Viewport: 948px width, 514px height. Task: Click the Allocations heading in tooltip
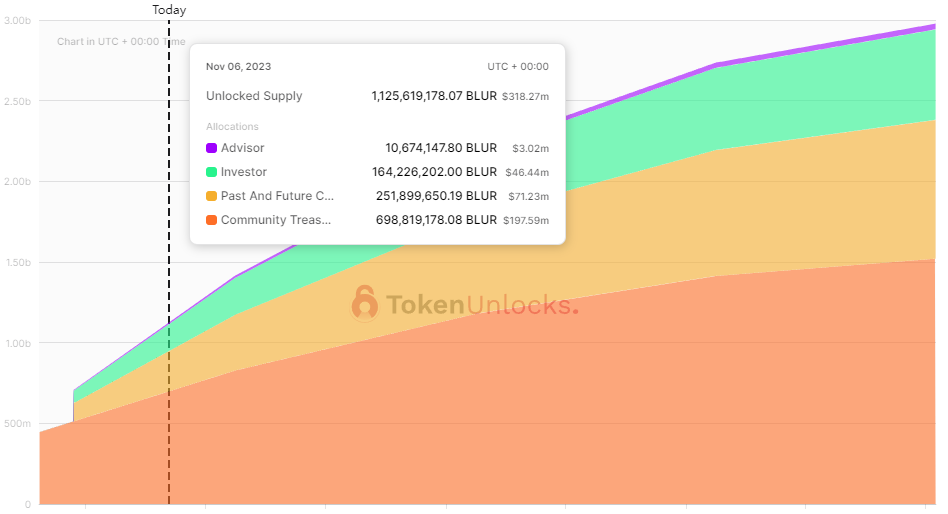[x=232, y=127]
